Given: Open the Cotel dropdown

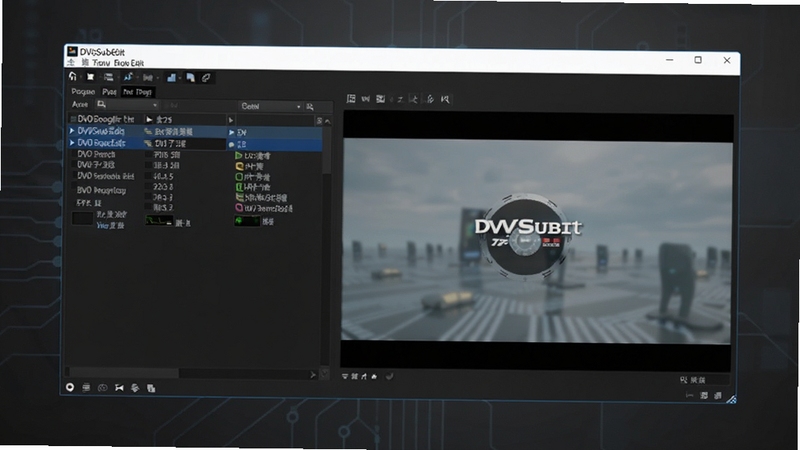Looking at the screenshot, I should 270,106.
